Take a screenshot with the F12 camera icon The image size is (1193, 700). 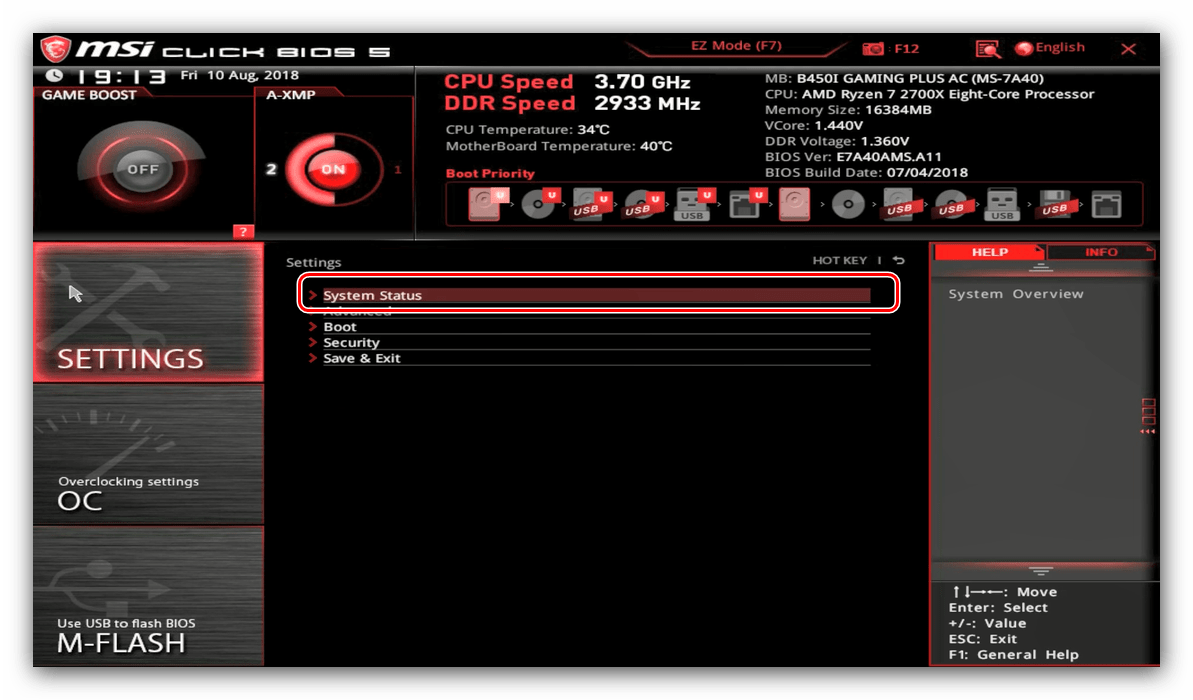pyautogui.click(x=873, y=49)
